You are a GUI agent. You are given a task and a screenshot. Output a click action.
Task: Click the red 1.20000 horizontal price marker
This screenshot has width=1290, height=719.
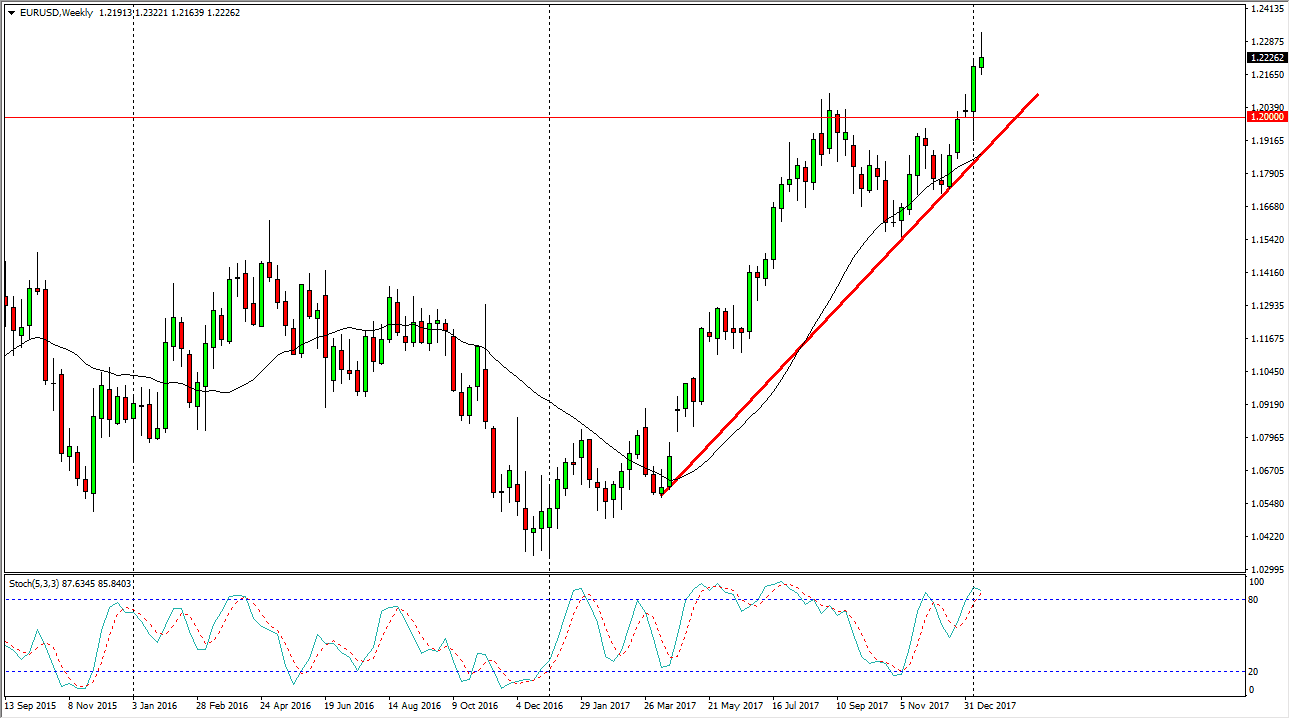tap(1266, 117)
